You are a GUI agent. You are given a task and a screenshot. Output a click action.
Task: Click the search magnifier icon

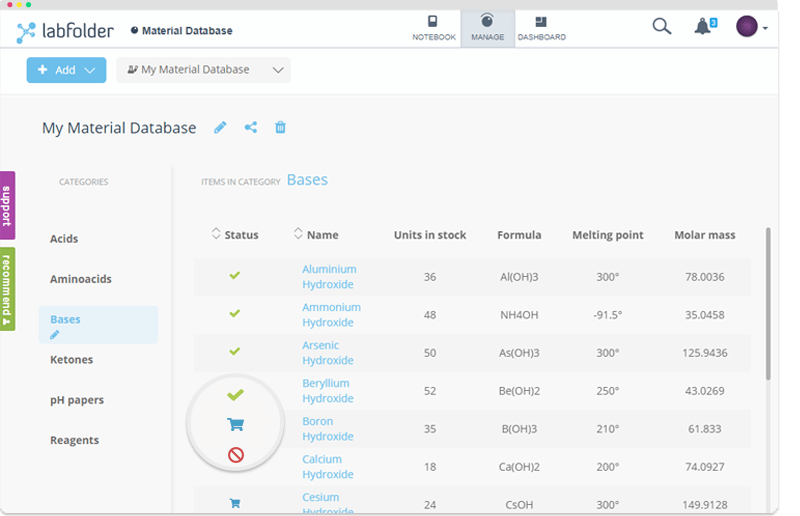coord(661,26)
